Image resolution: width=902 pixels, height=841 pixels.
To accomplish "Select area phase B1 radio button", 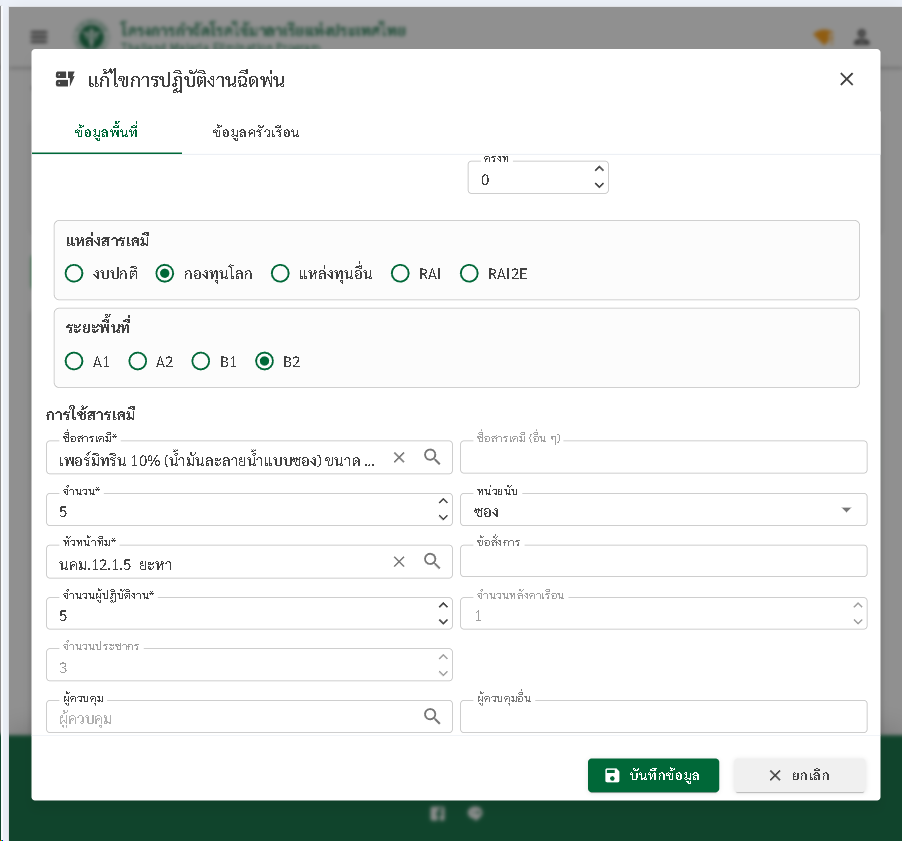I will (x=201, y=362).
